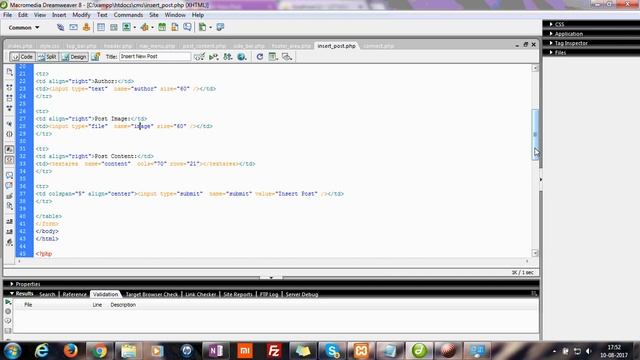Viewport: 640px width, 360px height.
Task: Click the more info icon in Results panel
Action: click(x=8, y=321)
